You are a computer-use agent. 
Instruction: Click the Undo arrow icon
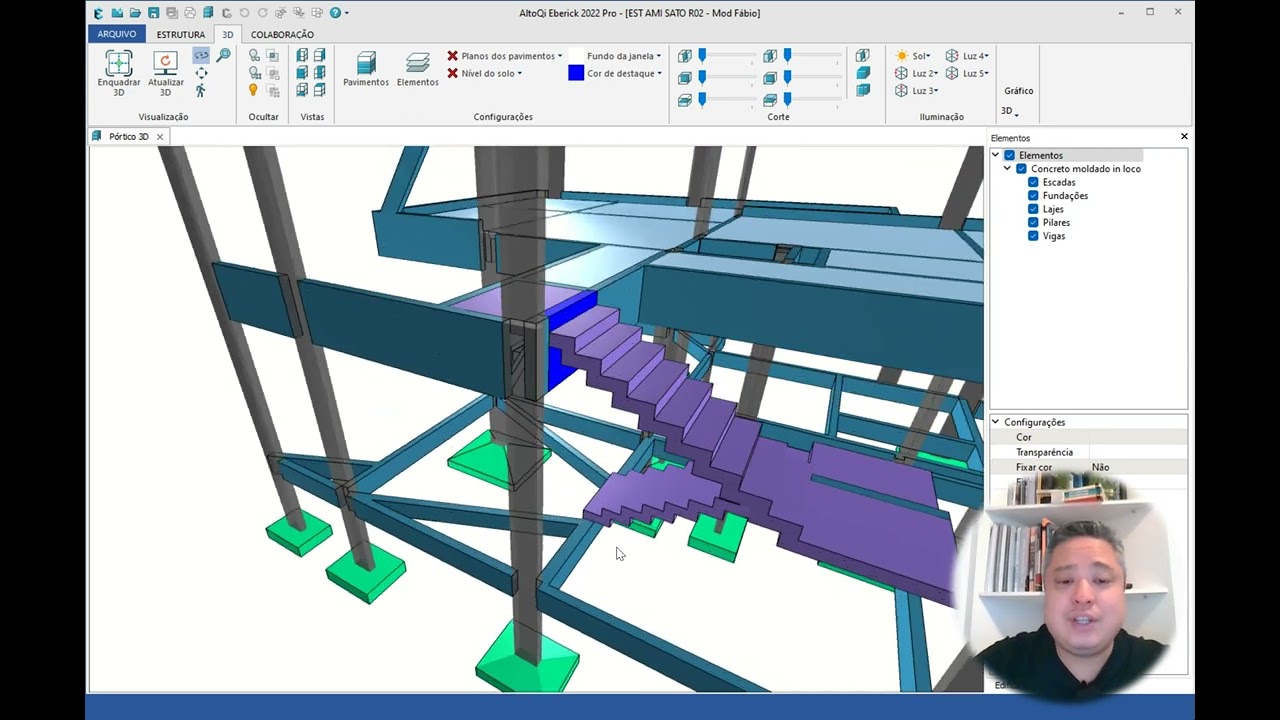click(244, 13)
